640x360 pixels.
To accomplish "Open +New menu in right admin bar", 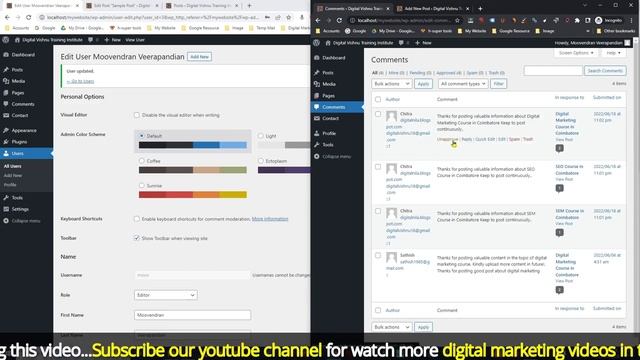I will point(423,43).
